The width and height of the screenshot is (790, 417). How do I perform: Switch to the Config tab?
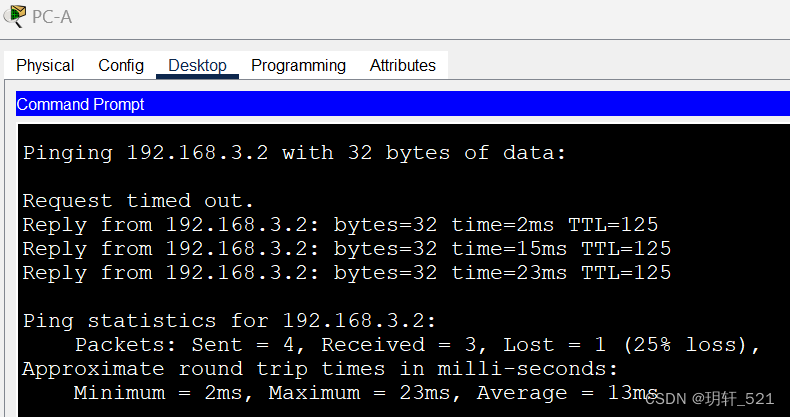click(x=121, y=65)
